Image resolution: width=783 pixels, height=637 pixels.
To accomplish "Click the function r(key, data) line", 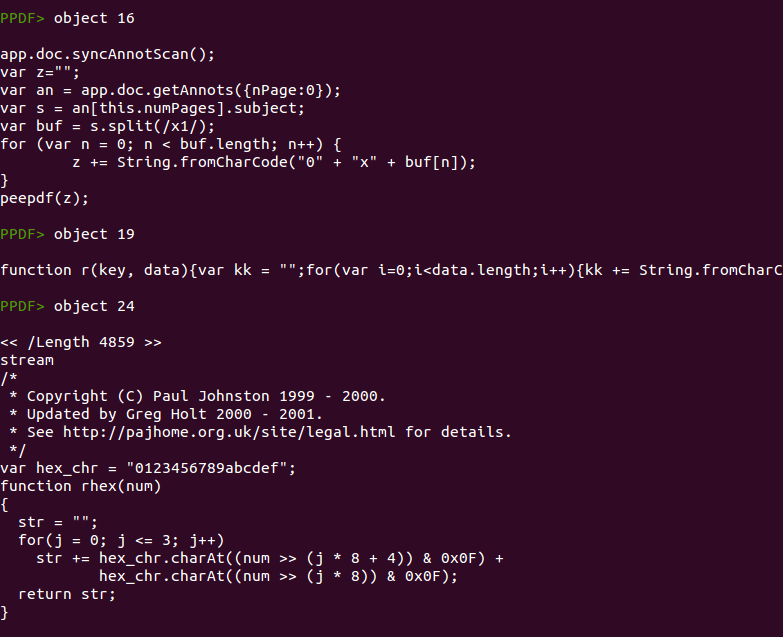I will (x=390, y=270).
